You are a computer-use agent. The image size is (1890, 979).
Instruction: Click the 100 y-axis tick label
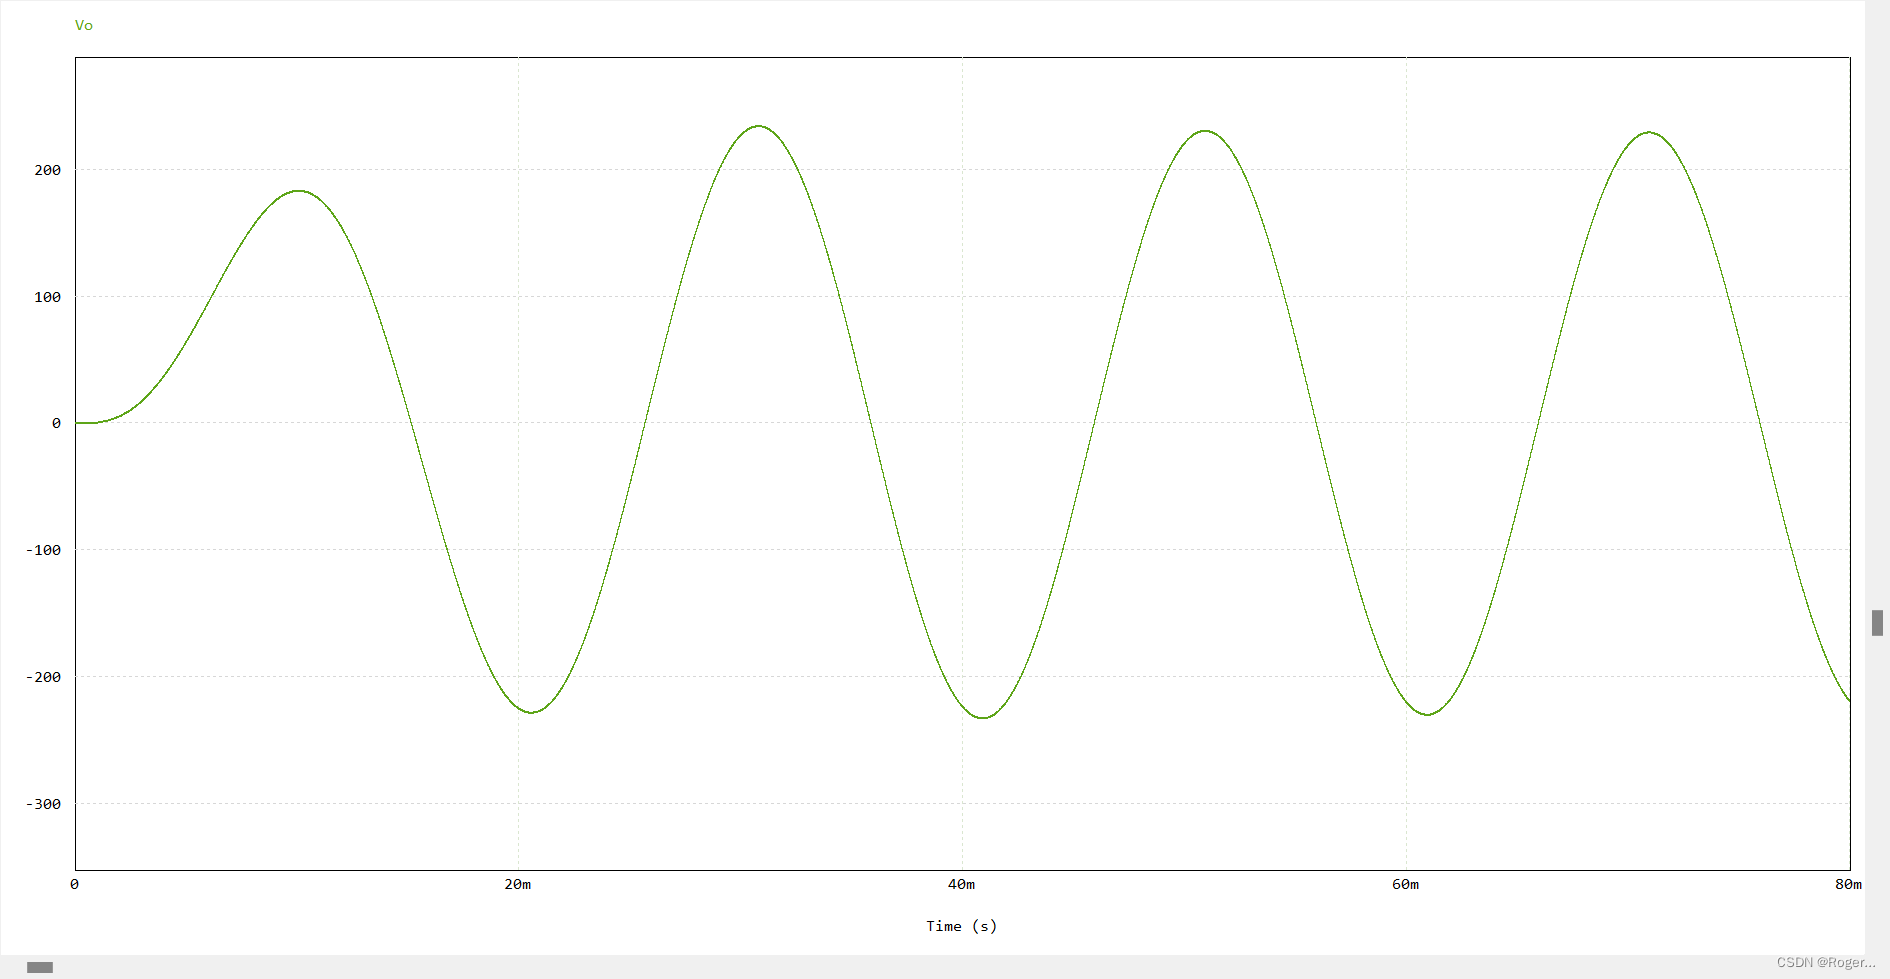tap(47, 297)
